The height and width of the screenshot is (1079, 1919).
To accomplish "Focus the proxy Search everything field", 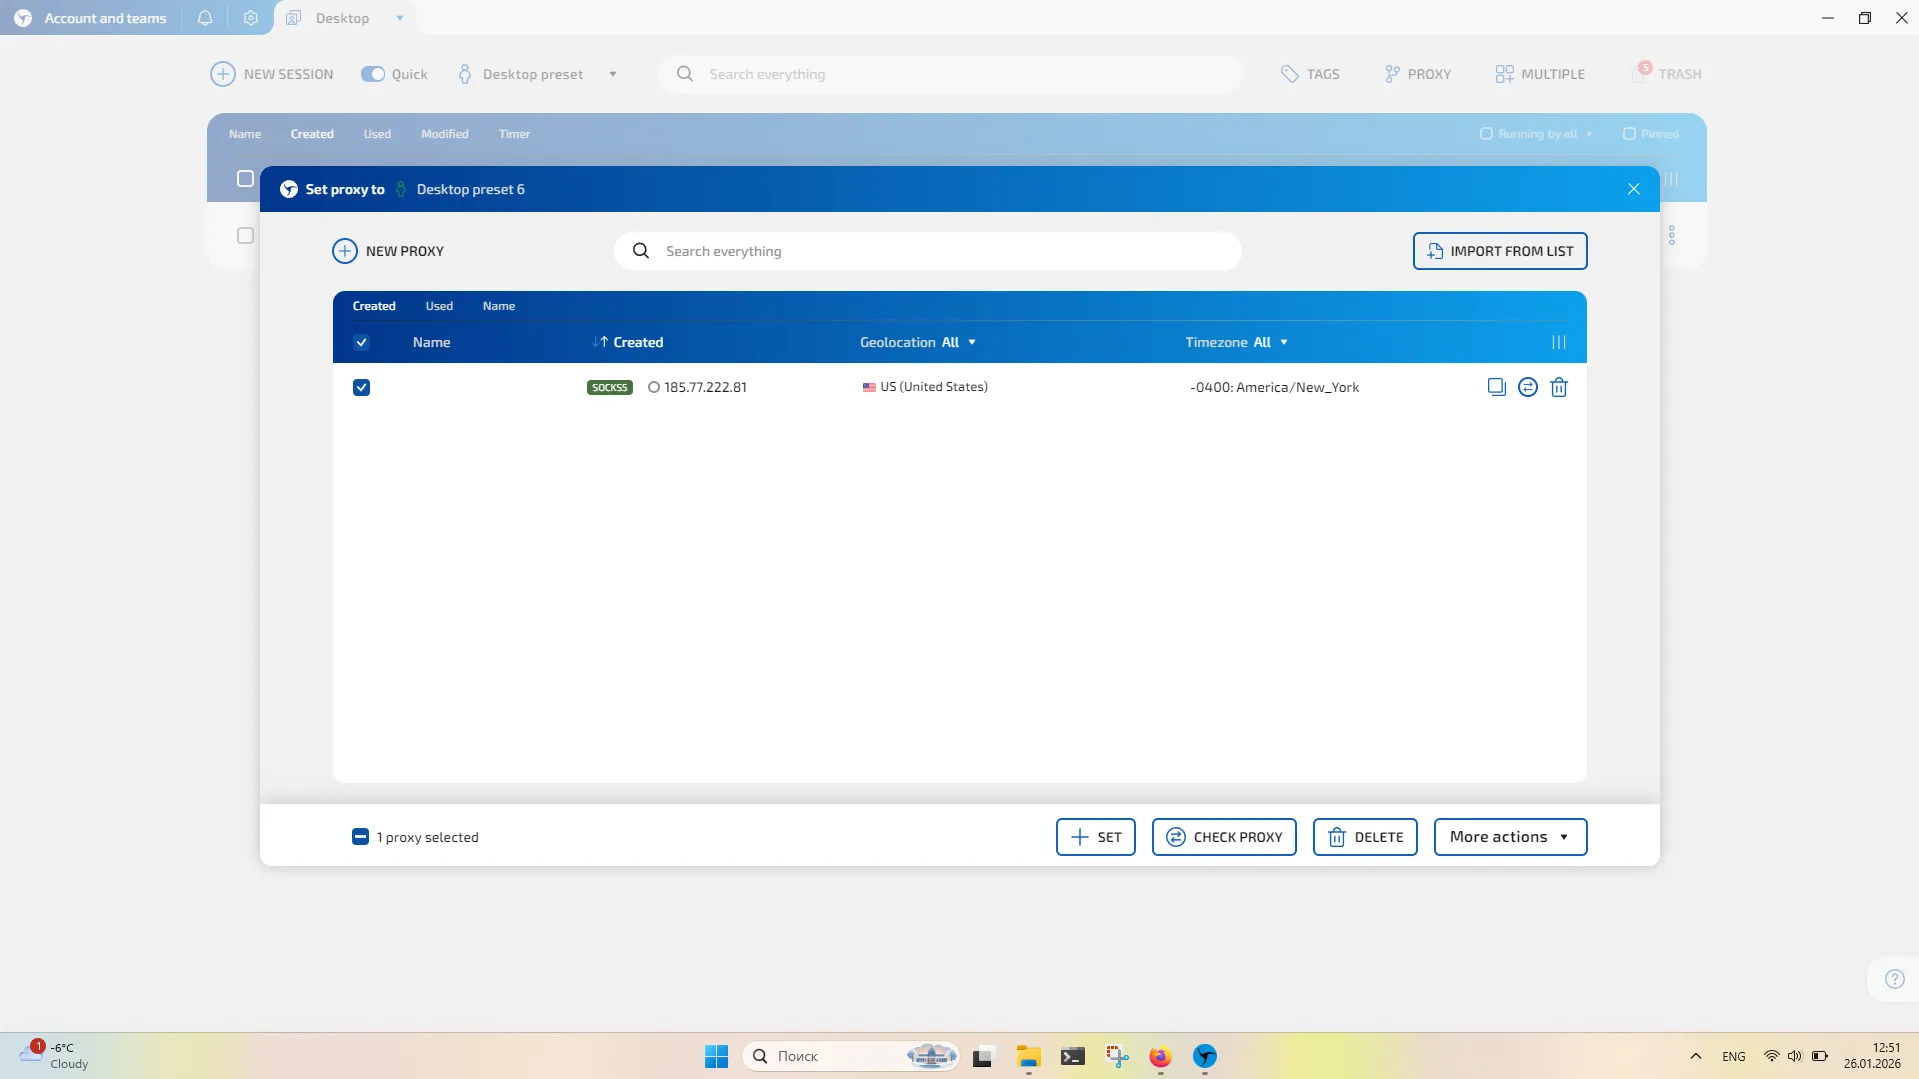I will point(928,251).
